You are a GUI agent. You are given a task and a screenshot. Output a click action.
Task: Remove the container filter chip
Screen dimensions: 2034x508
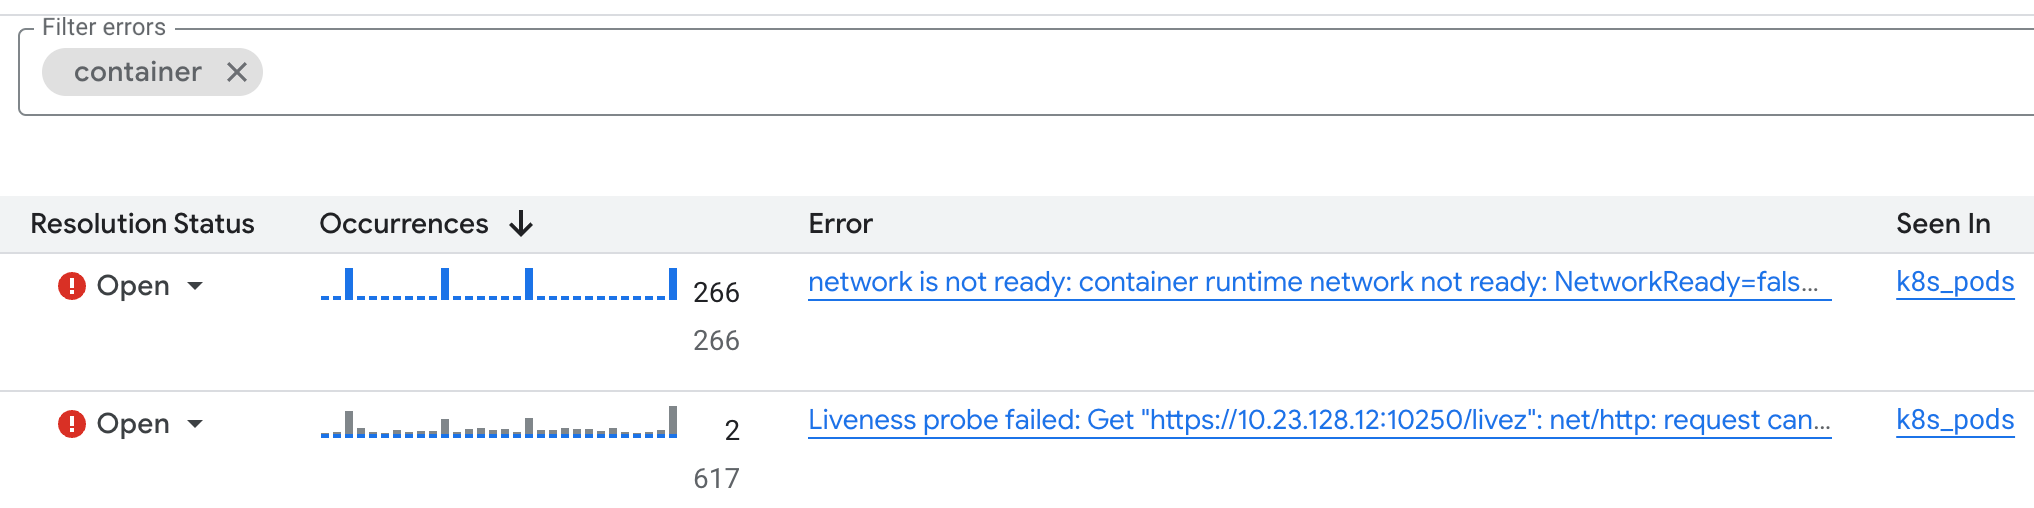pyautogui.click(x=236, y=72)
